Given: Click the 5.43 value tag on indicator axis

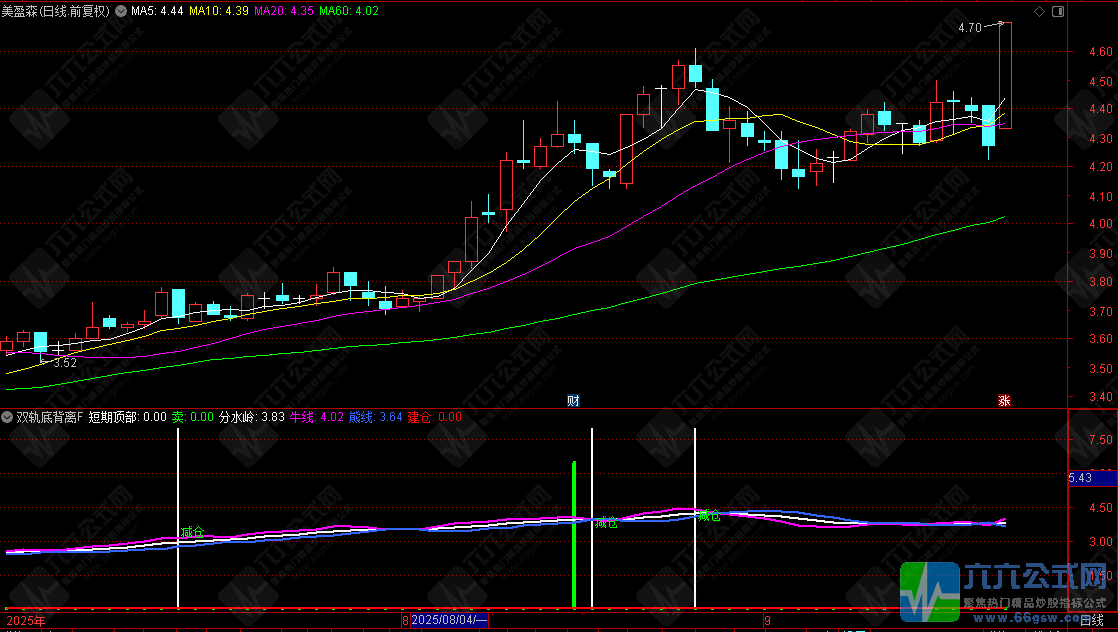Looking at the screenshot, I should tap(1080, 478).
